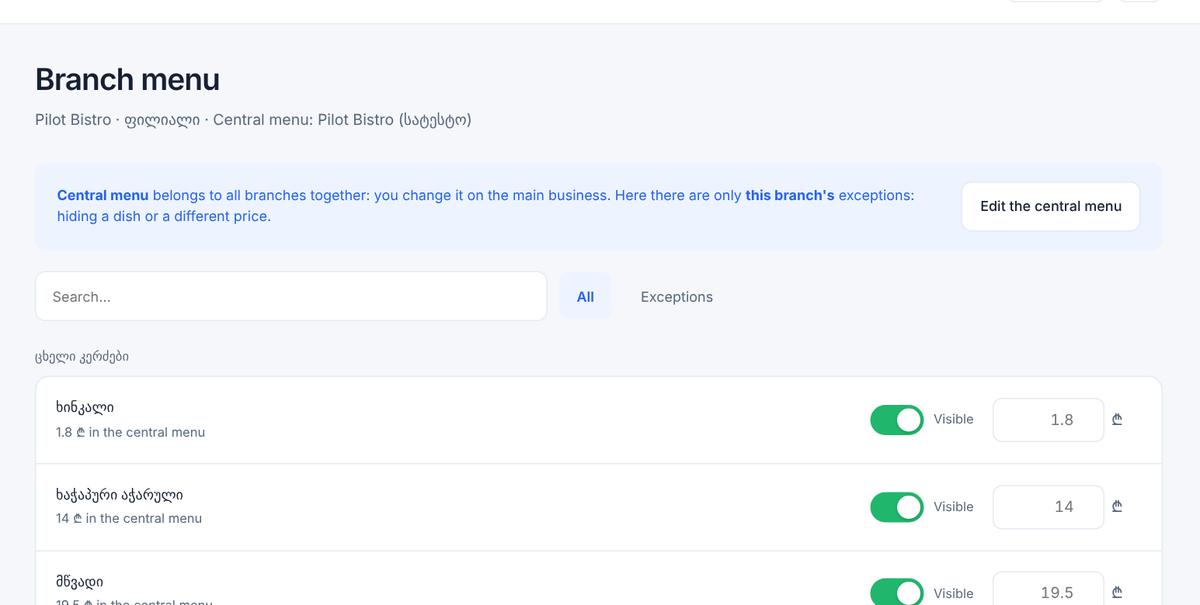Toggle visibility switch for ხაჭაპური აჭარული
This screenshot has width=1200, height=605.
897,507
